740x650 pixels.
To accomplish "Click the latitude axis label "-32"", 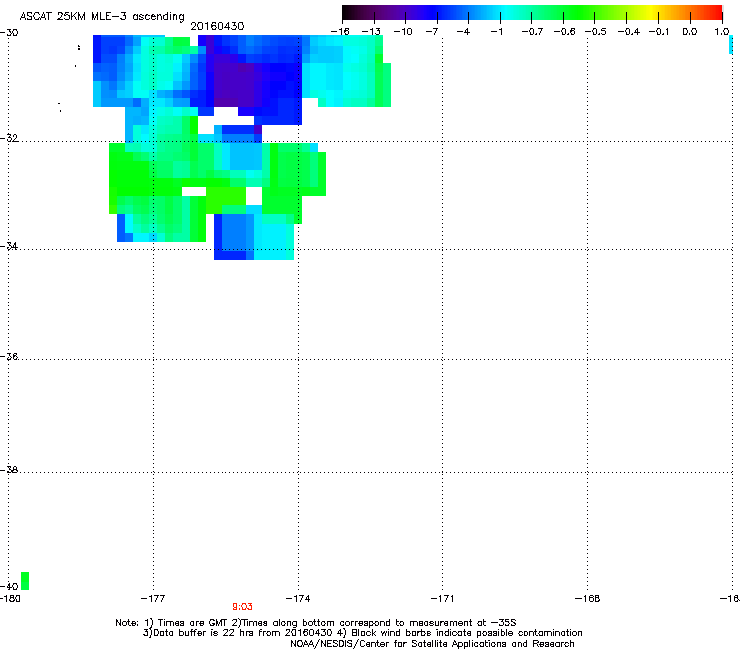I will coord(9,138).
